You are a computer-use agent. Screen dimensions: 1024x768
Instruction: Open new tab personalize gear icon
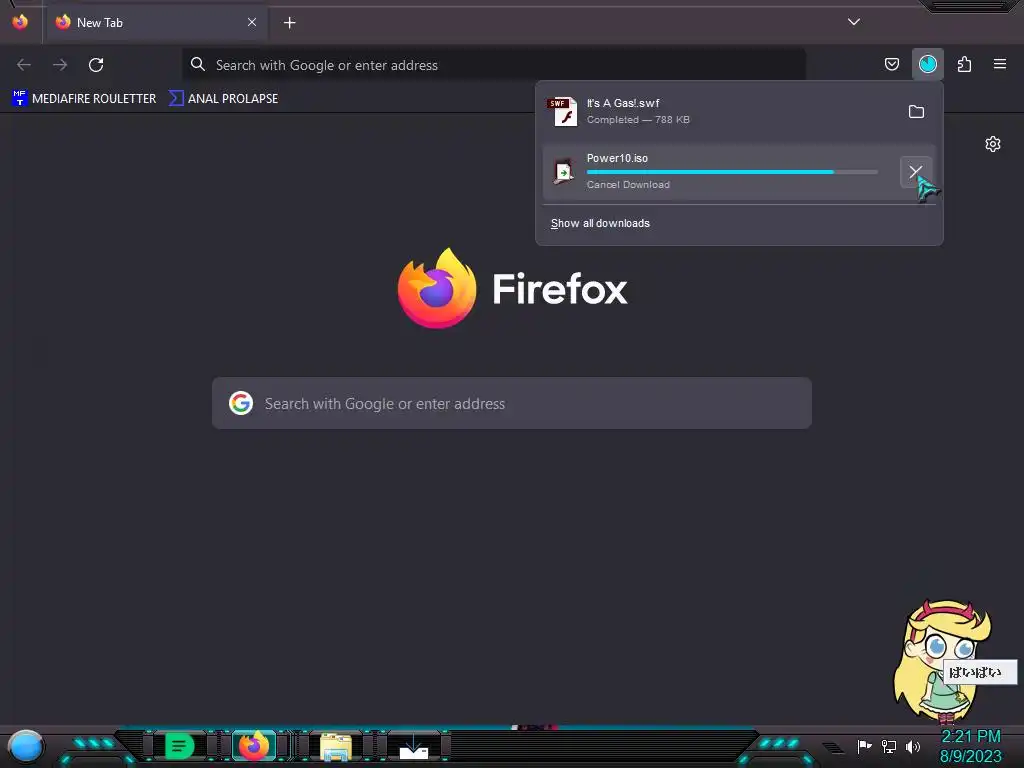[993, 144]
